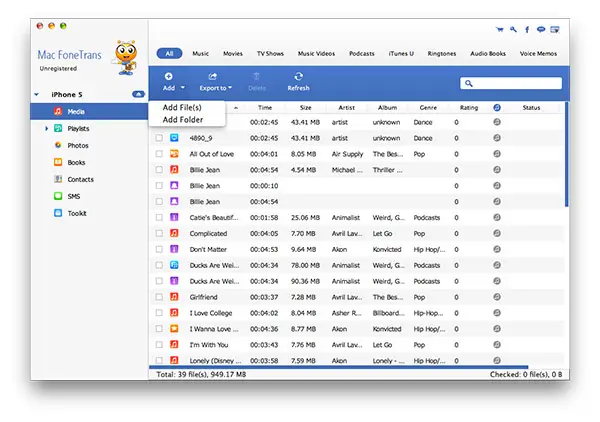Open Playlists in the sidebar
Viewport: 600px width, 422px height.
pyautogui.click(x=78, y=129)
